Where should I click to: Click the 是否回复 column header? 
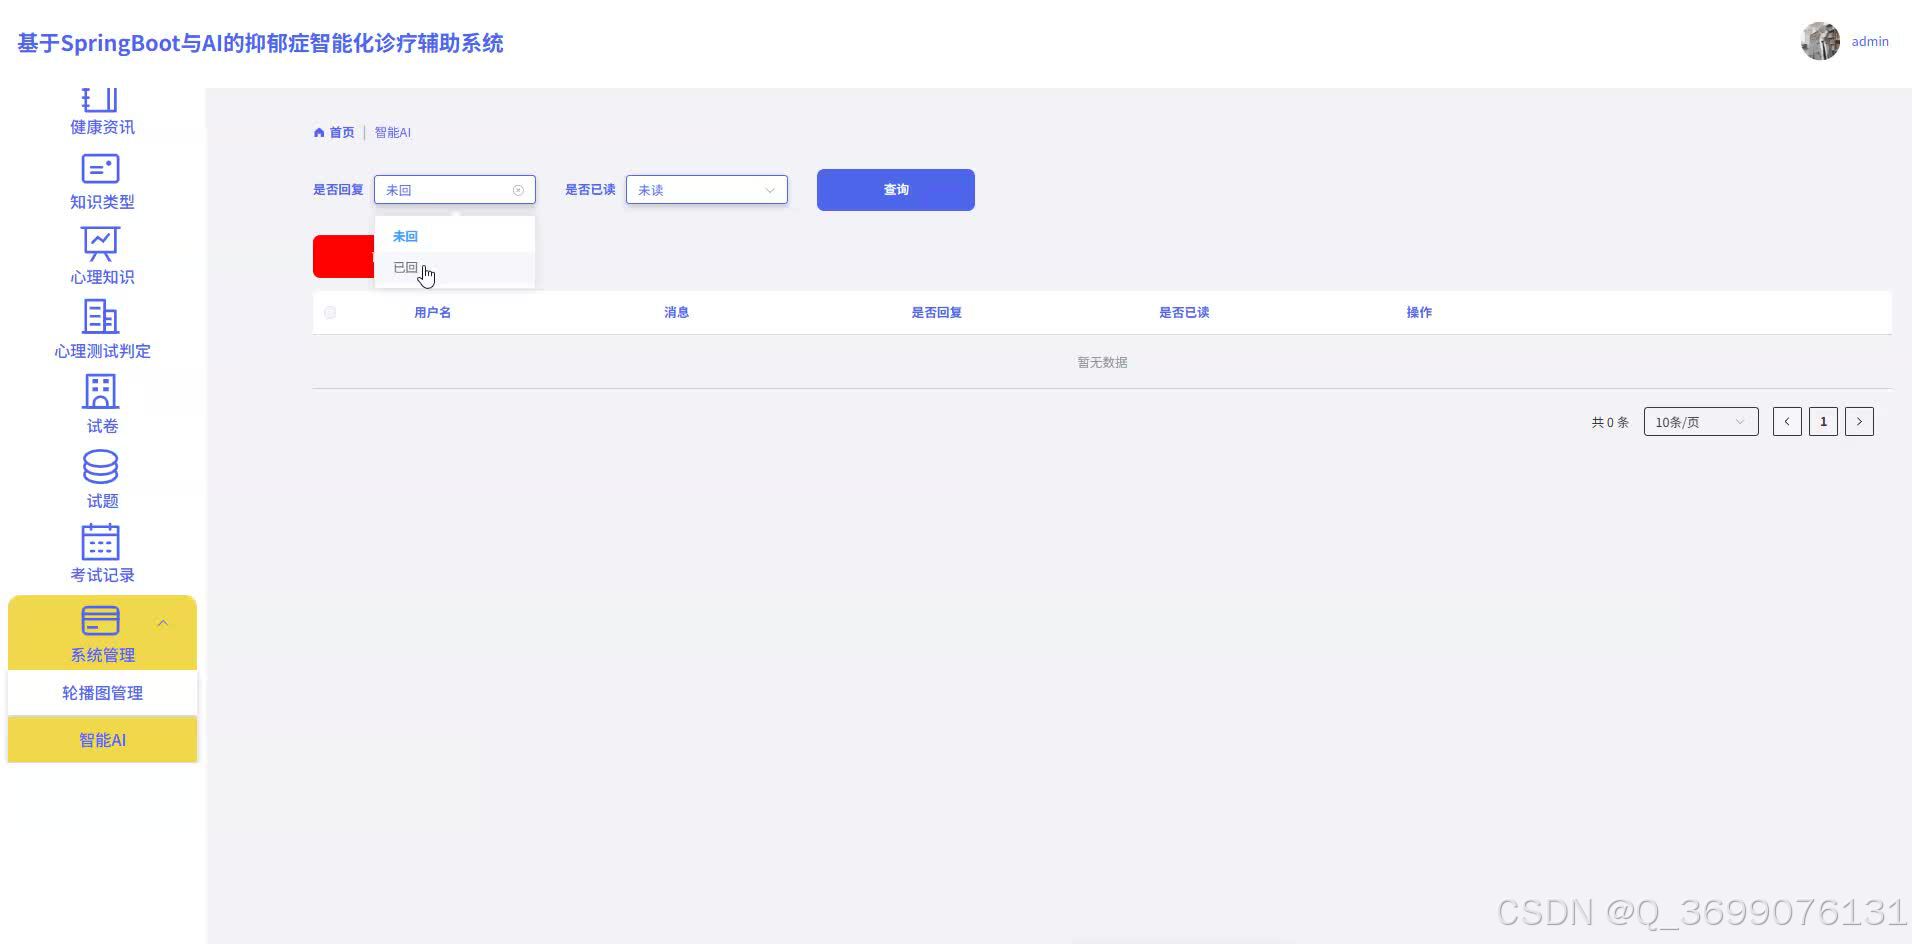tap(936, 313)
